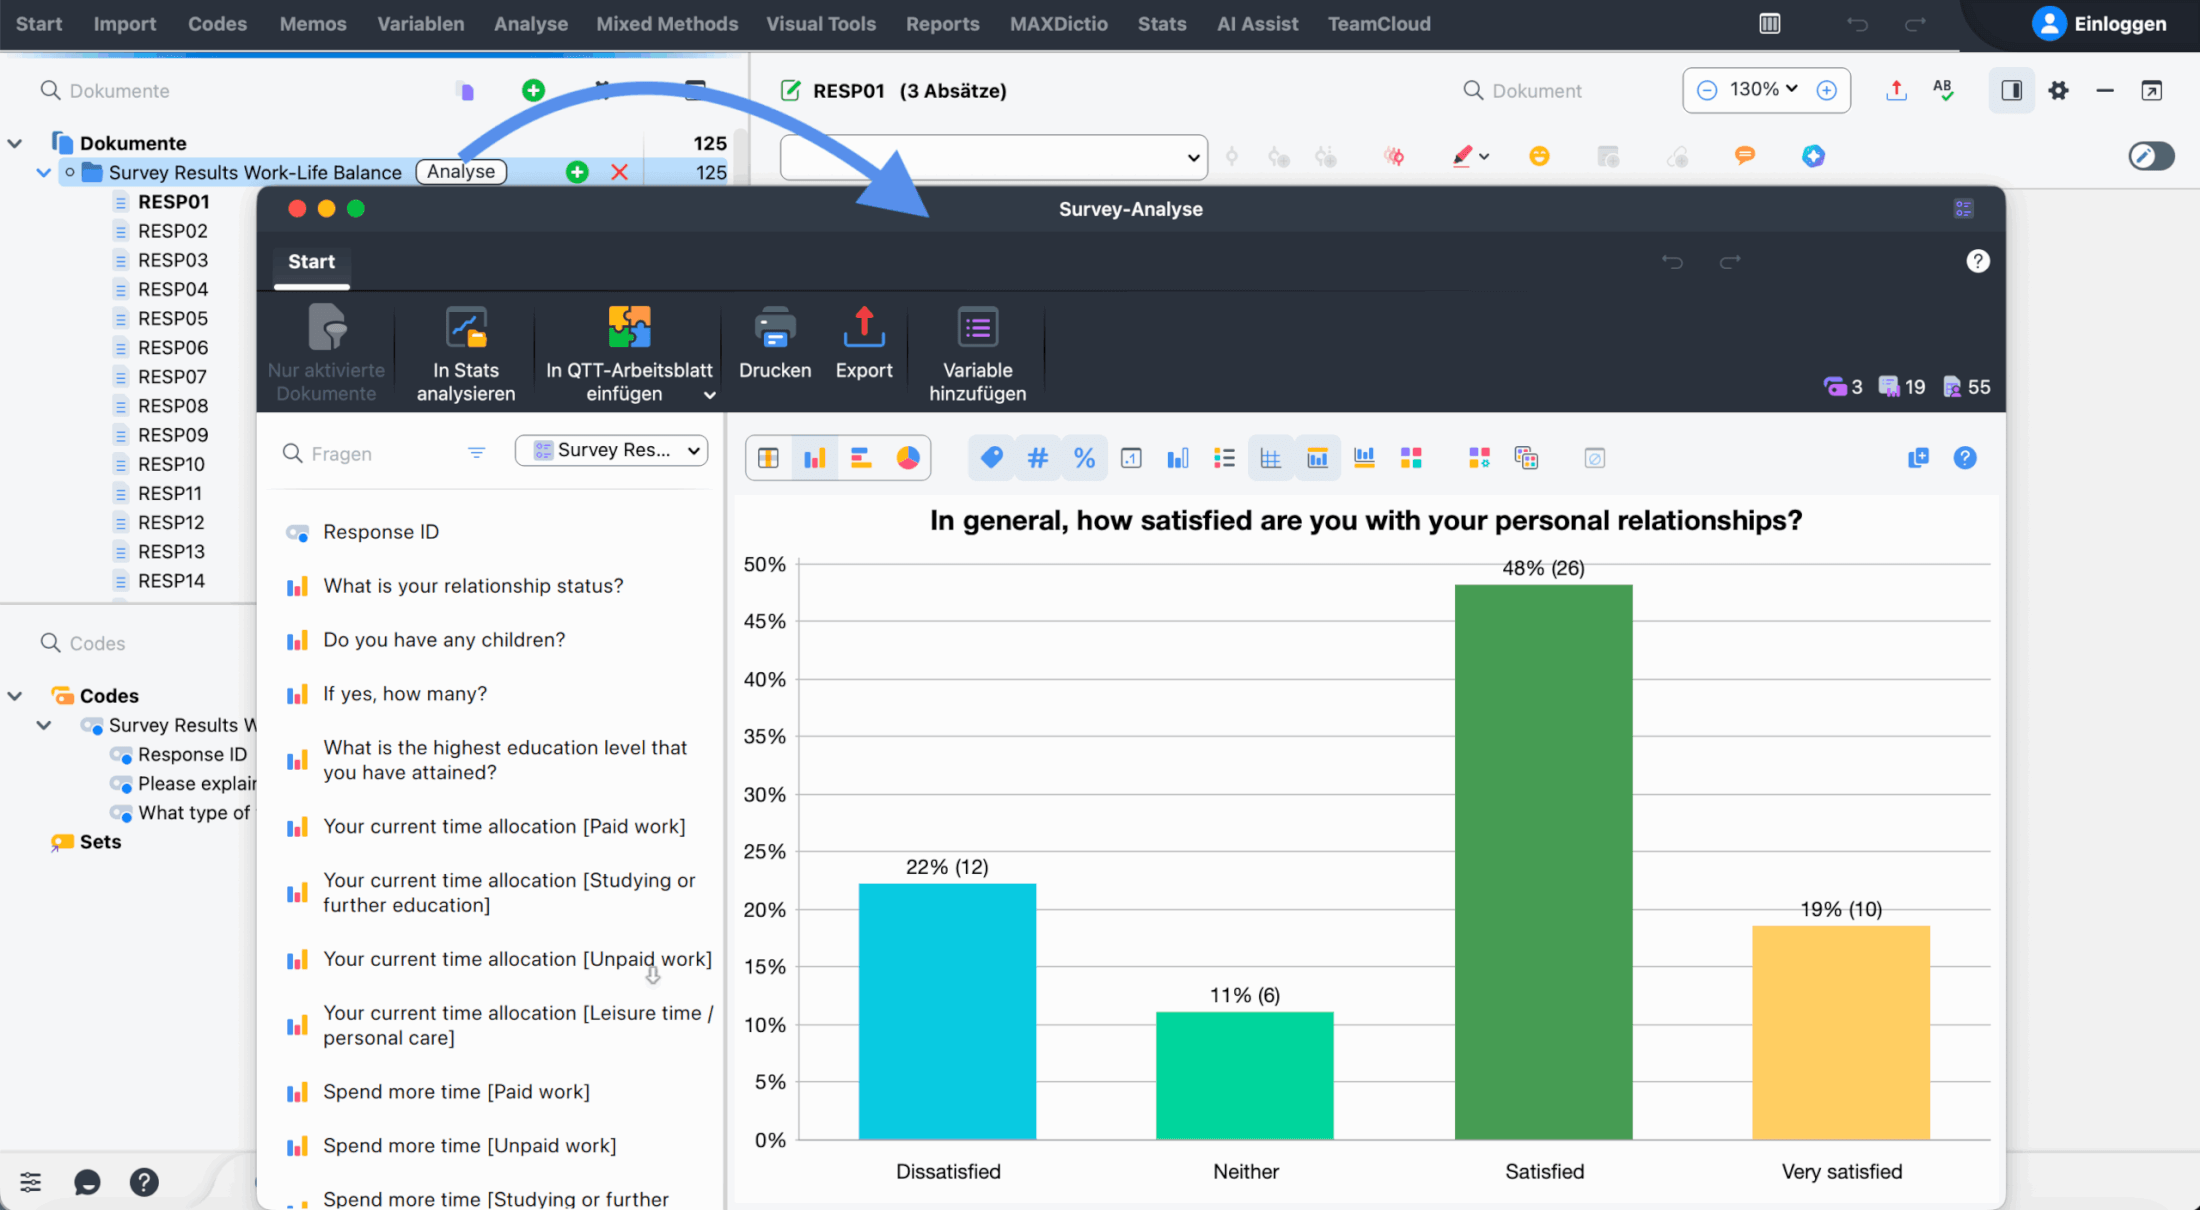Open the comment bubble tool
The height and width of the screenshot is (1210, 2200).
(1745, 156)
